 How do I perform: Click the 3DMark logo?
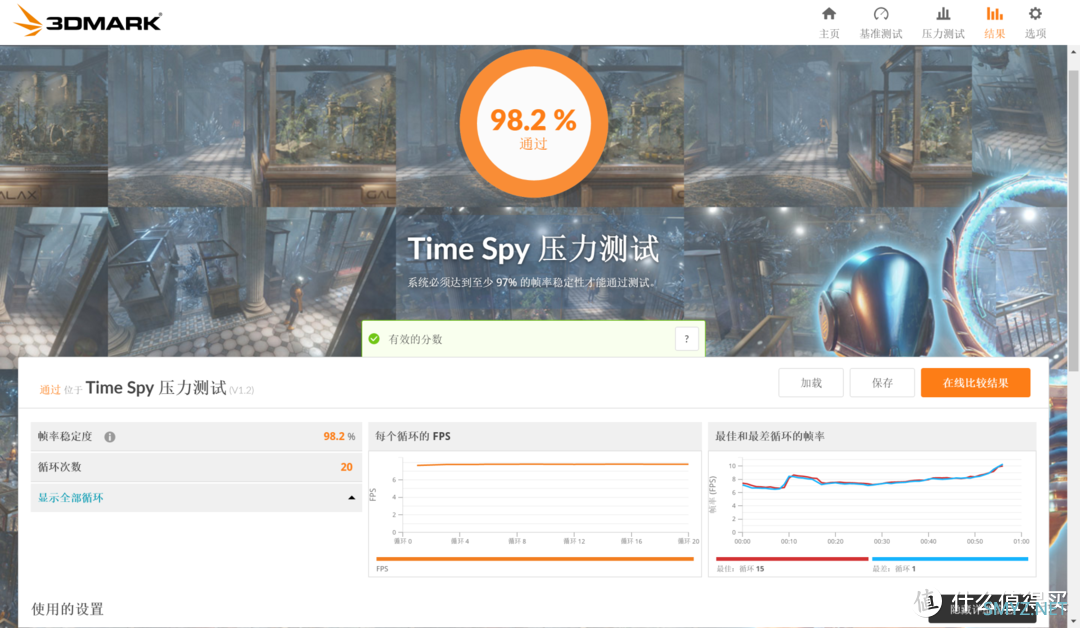point(87,21)
